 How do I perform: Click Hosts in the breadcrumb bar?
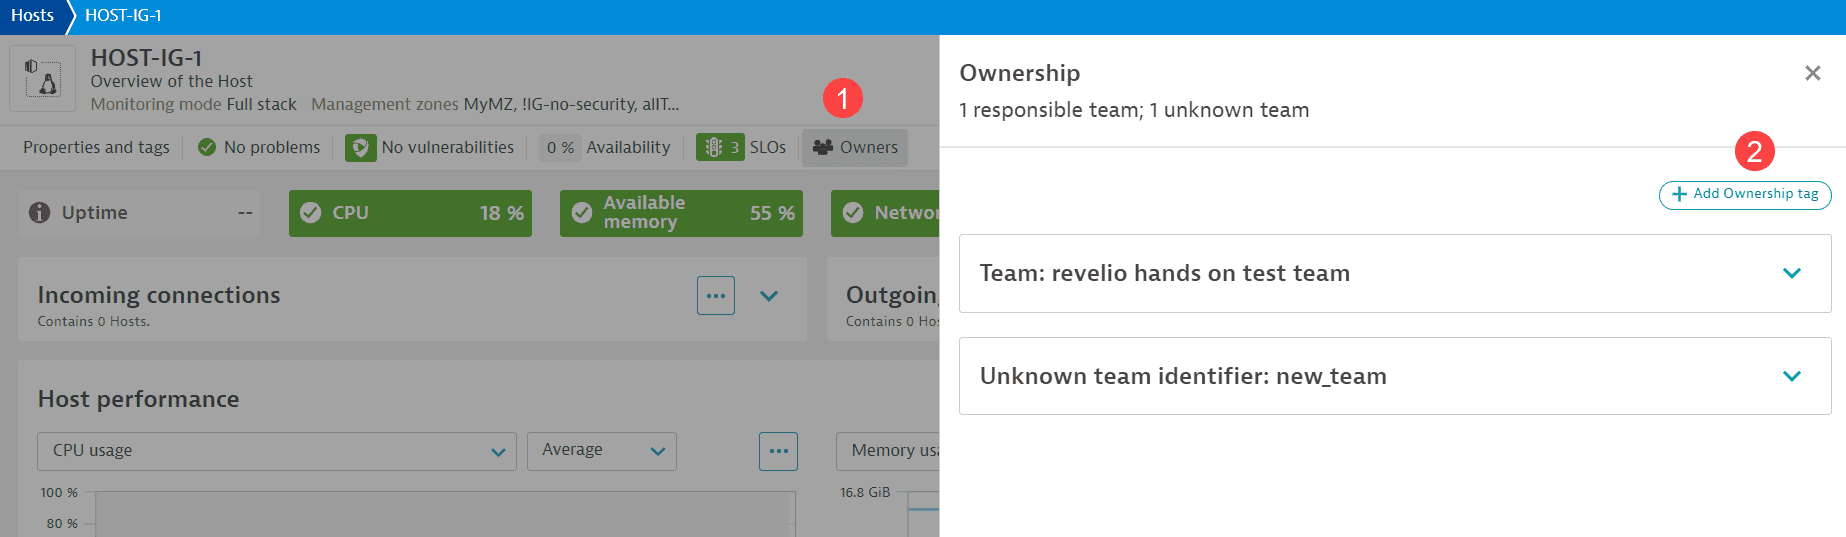pos(32,16)
